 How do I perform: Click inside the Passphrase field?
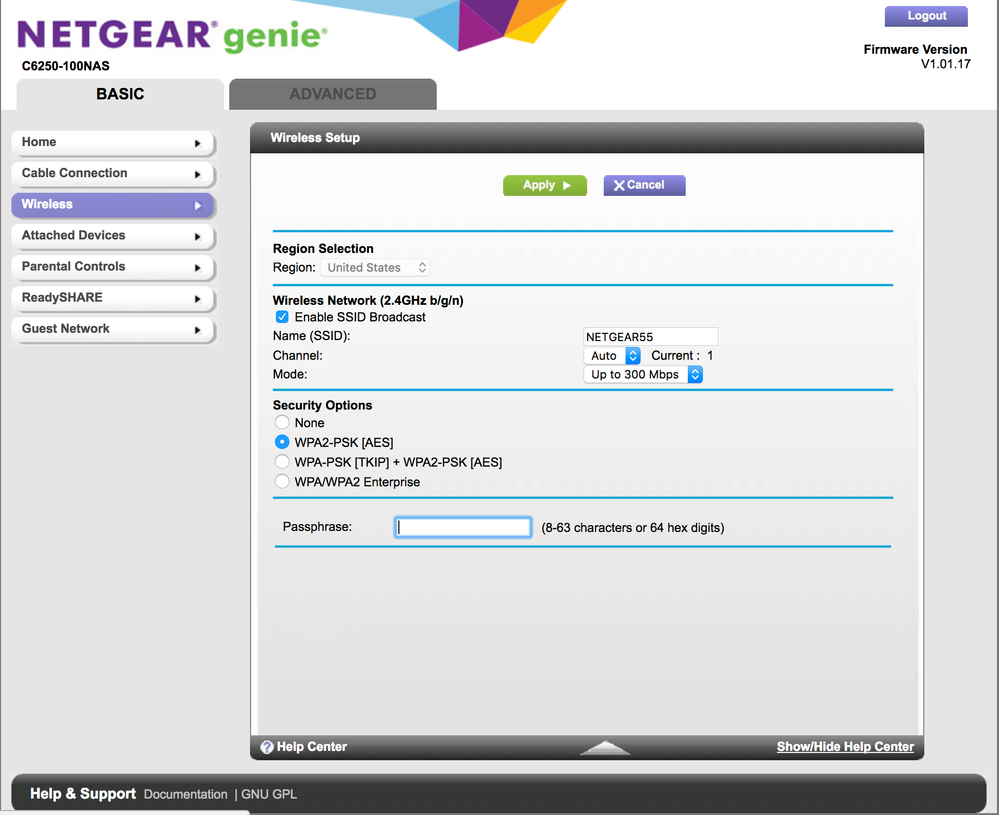tap(462, 527)
